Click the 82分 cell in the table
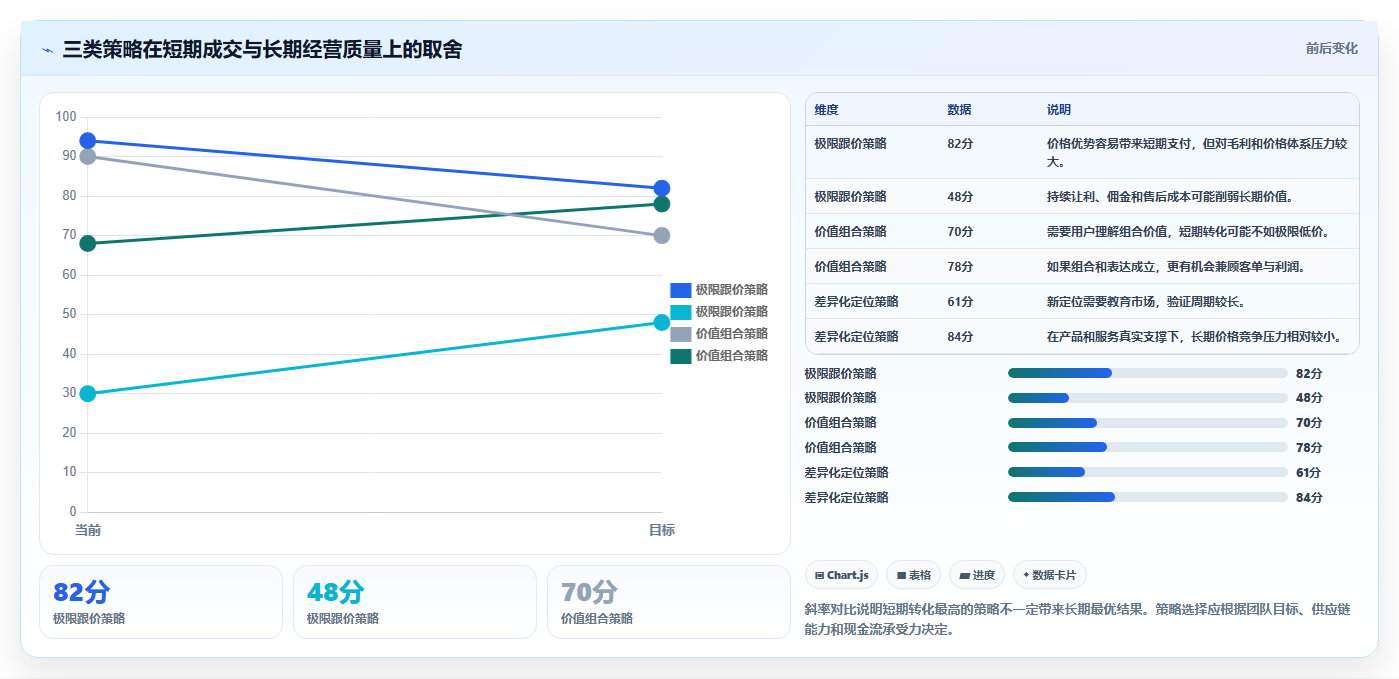This screenshot has width=1399, height=679. click(x=959, y=144)
